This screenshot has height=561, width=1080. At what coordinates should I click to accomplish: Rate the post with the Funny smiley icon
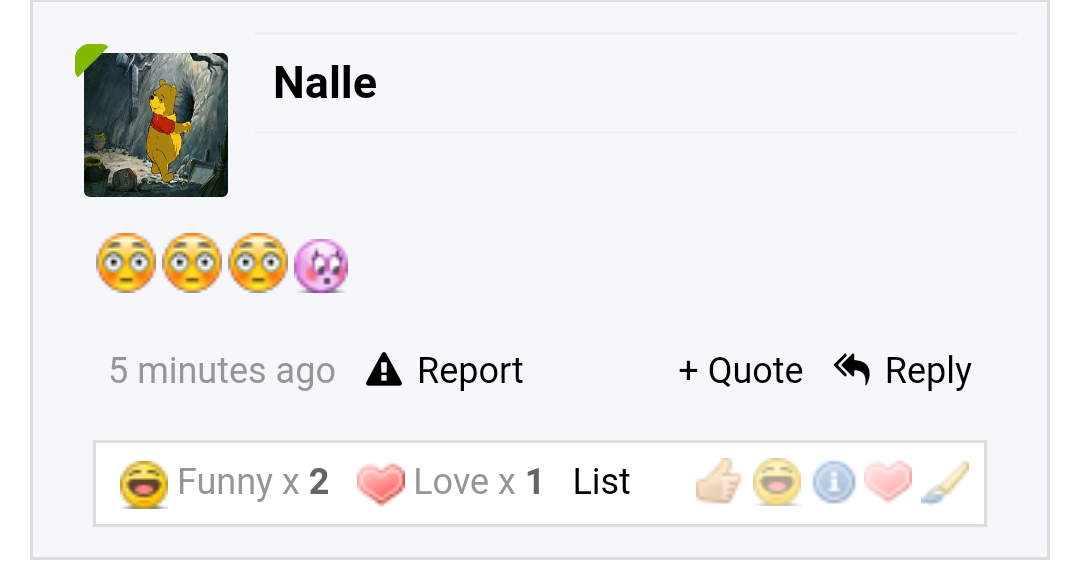pos(777,482)
